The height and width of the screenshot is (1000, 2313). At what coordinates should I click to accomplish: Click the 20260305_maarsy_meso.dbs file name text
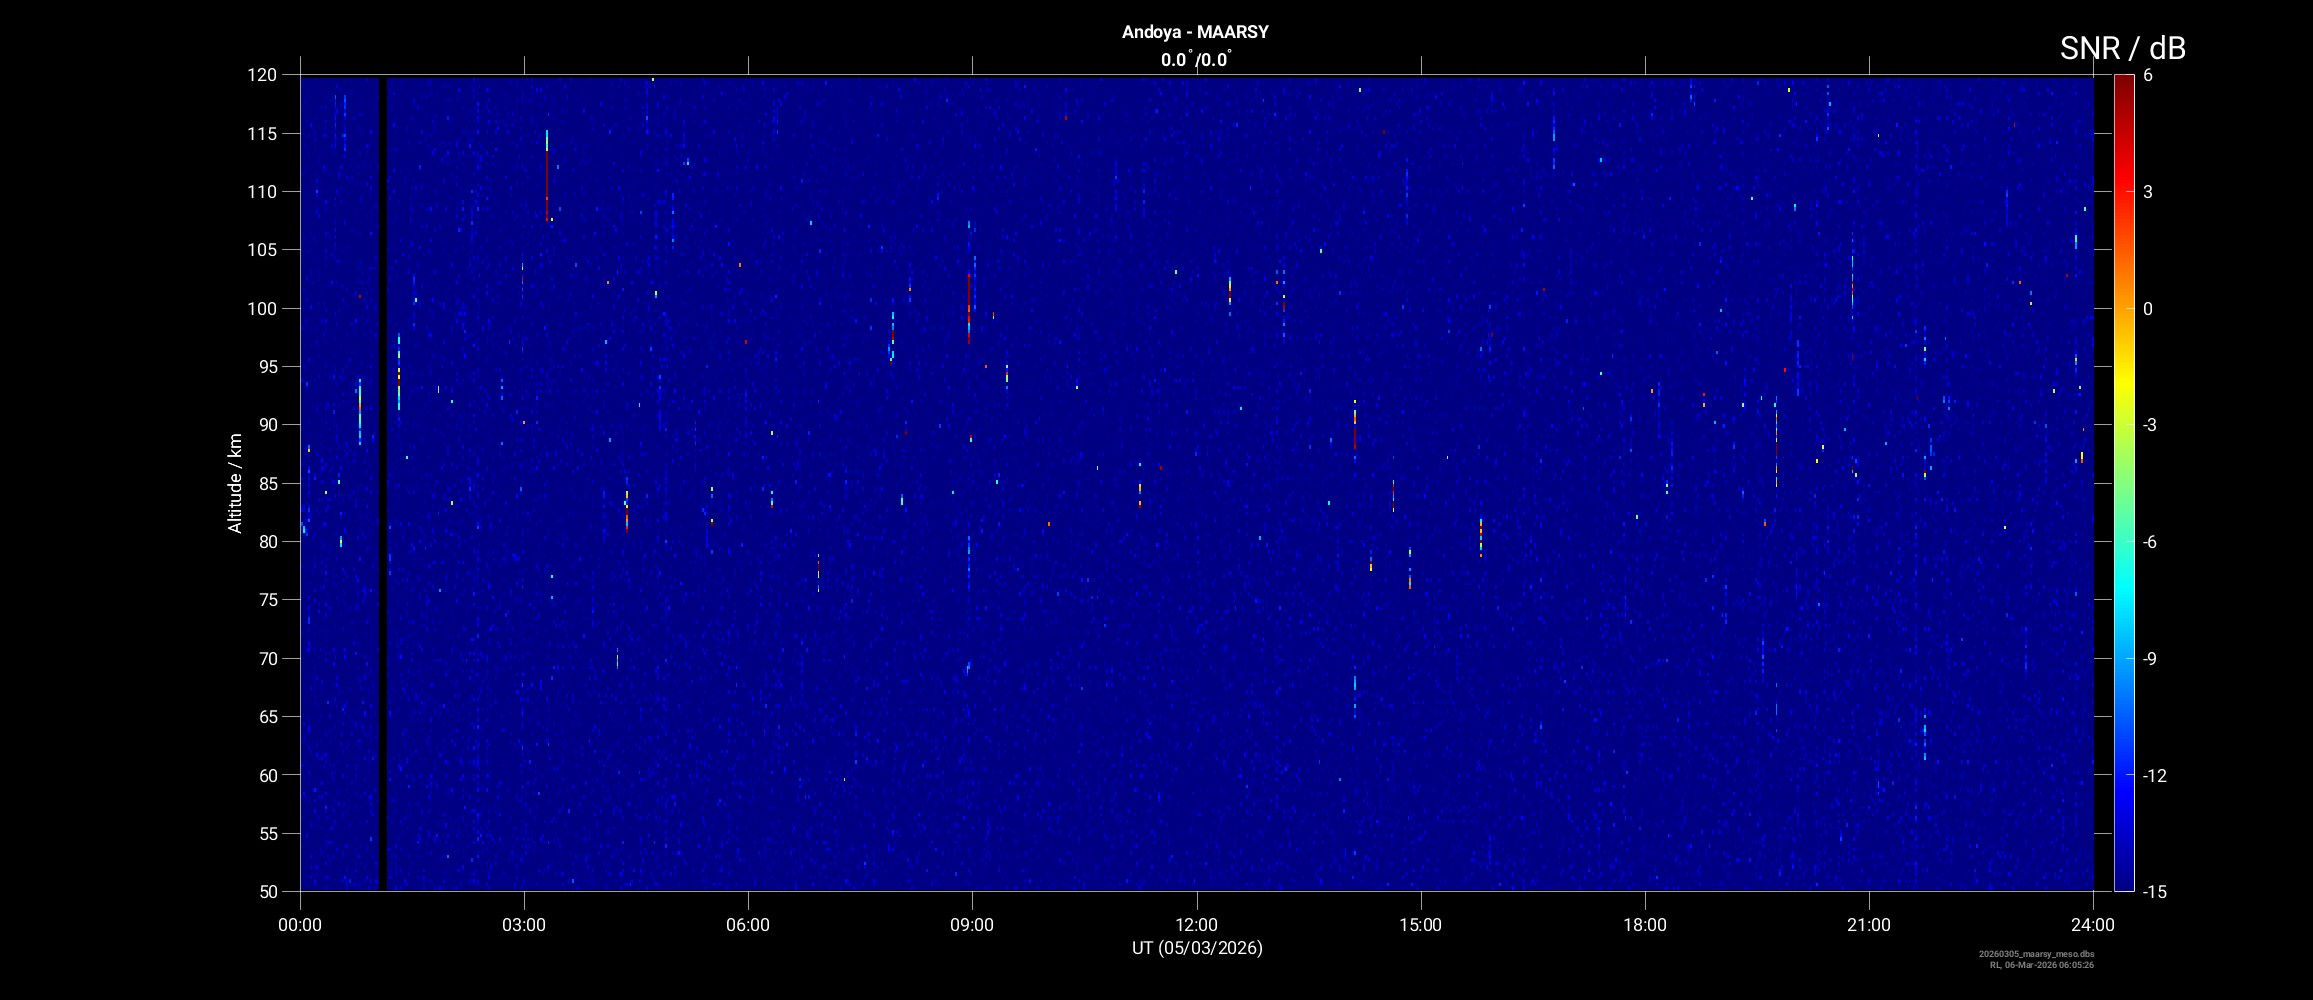(x=2036, y=954)
